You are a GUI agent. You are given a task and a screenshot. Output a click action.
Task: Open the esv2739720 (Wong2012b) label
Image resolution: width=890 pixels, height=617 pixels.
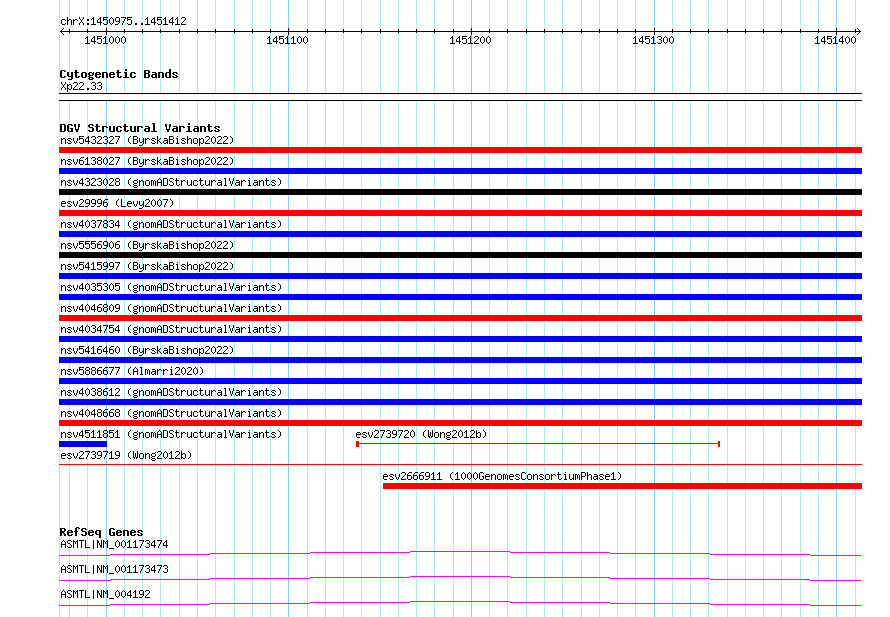(421, 434)
